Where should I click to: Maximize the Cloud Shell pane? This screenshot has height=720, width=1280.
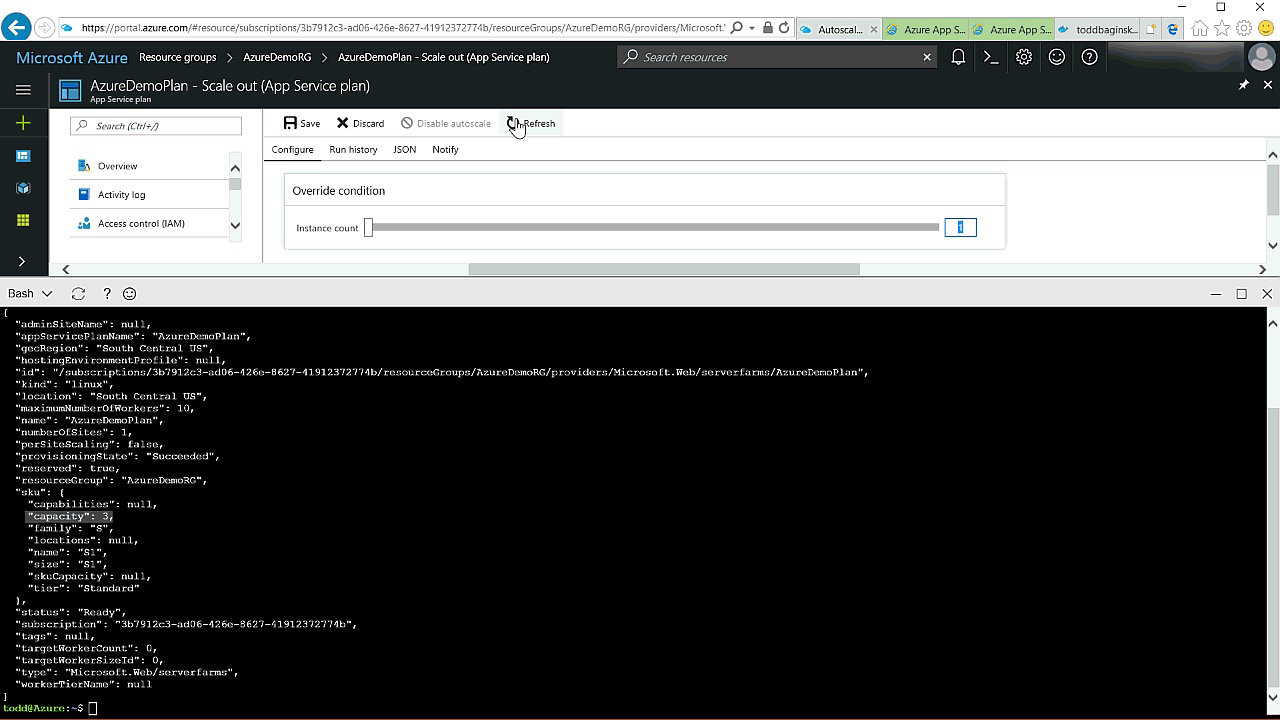1242,294
